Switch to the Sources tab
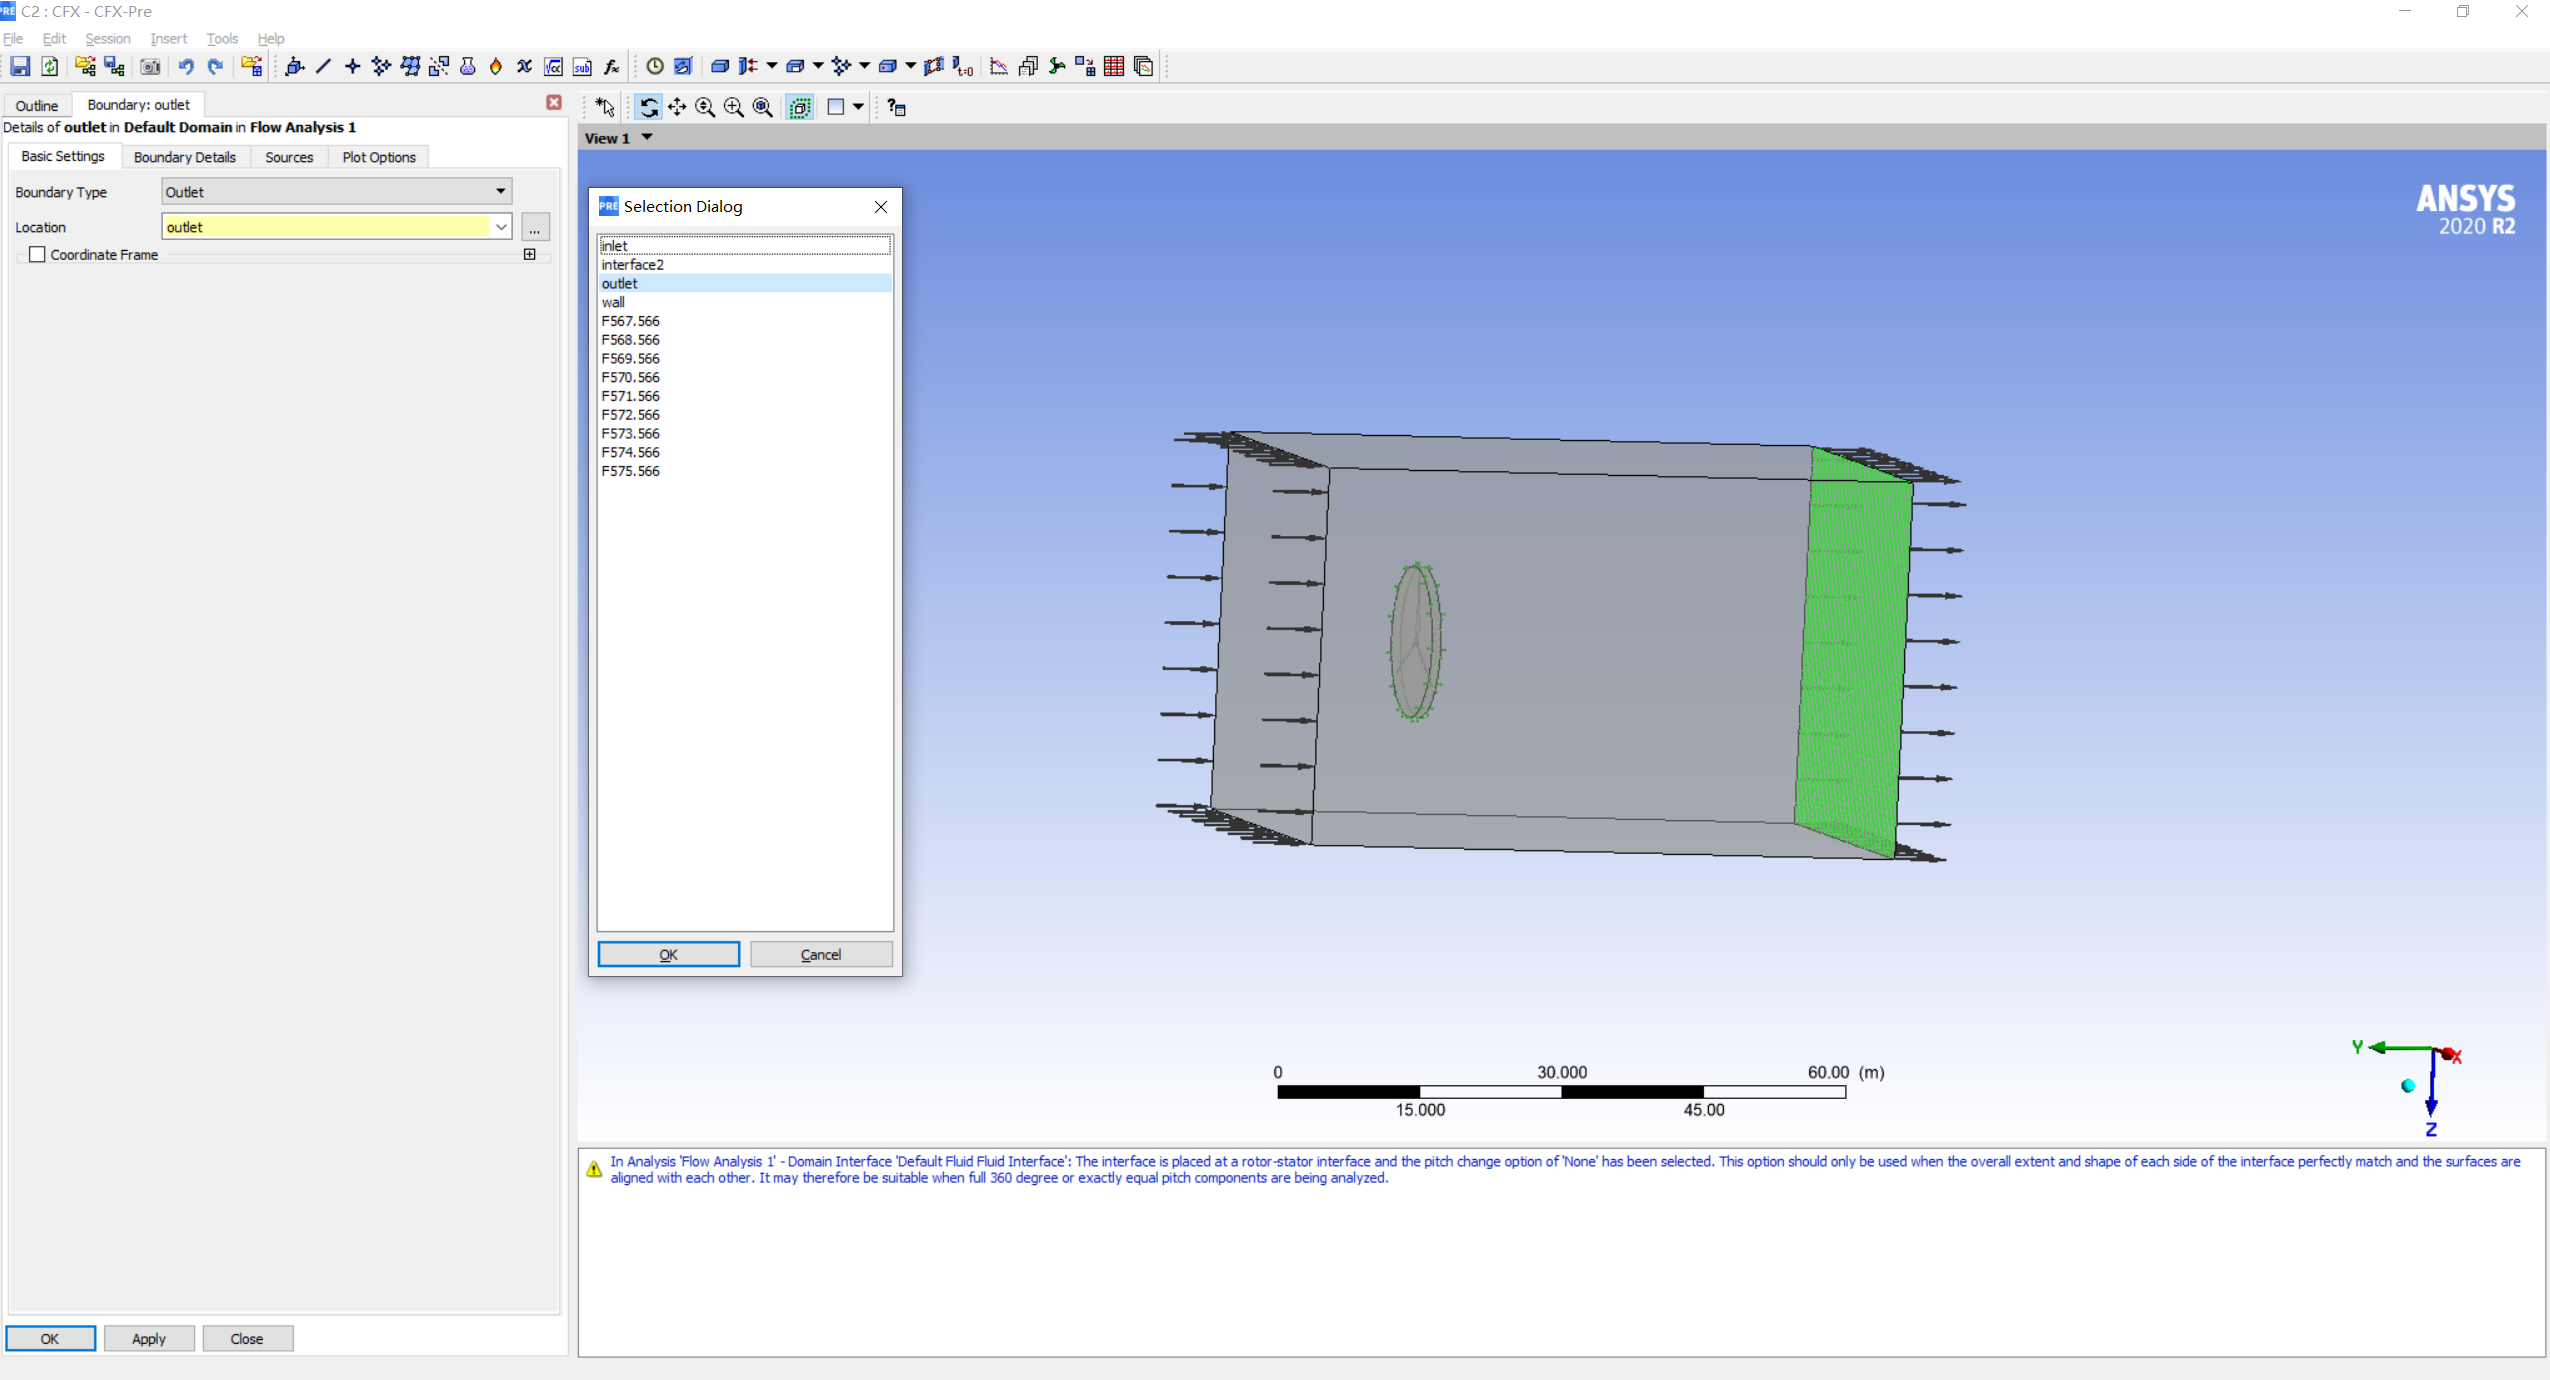The image size is (2550, 1380). 289,157
